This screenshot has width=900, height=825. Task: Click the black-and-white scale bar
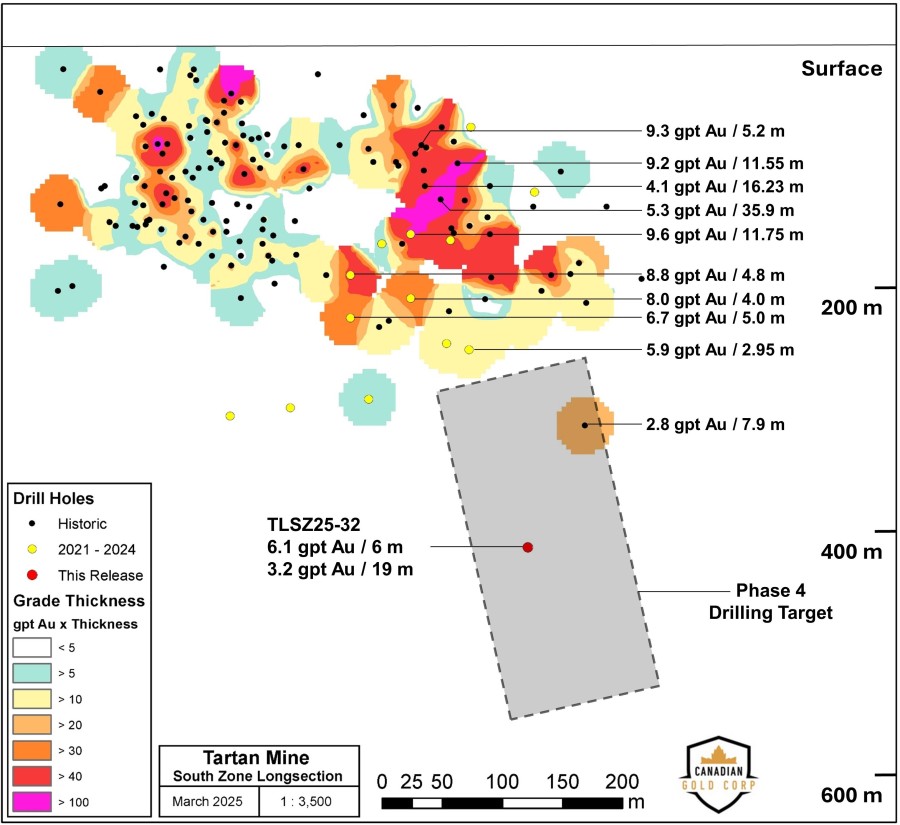click(x=502, y=803)
